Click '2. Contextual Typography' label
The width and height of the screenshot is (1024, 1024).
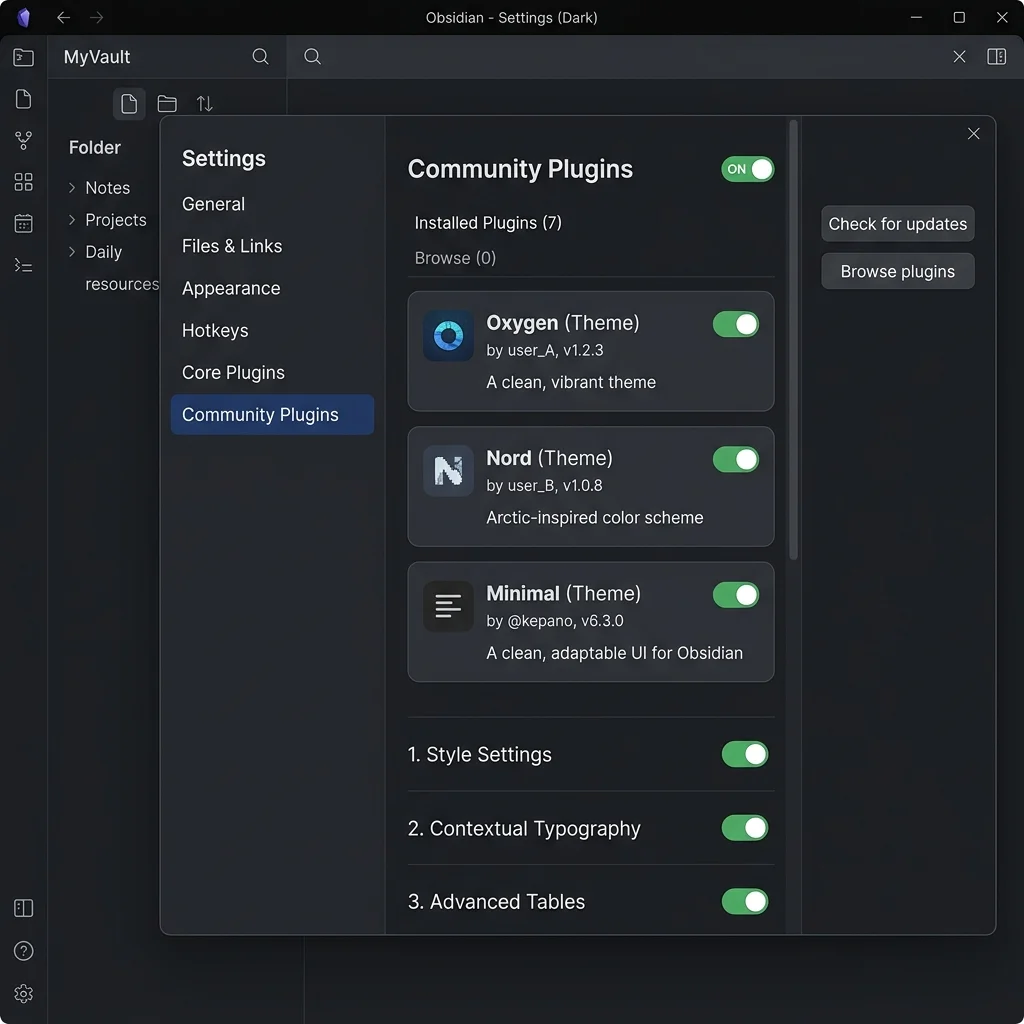coord(524,829)
